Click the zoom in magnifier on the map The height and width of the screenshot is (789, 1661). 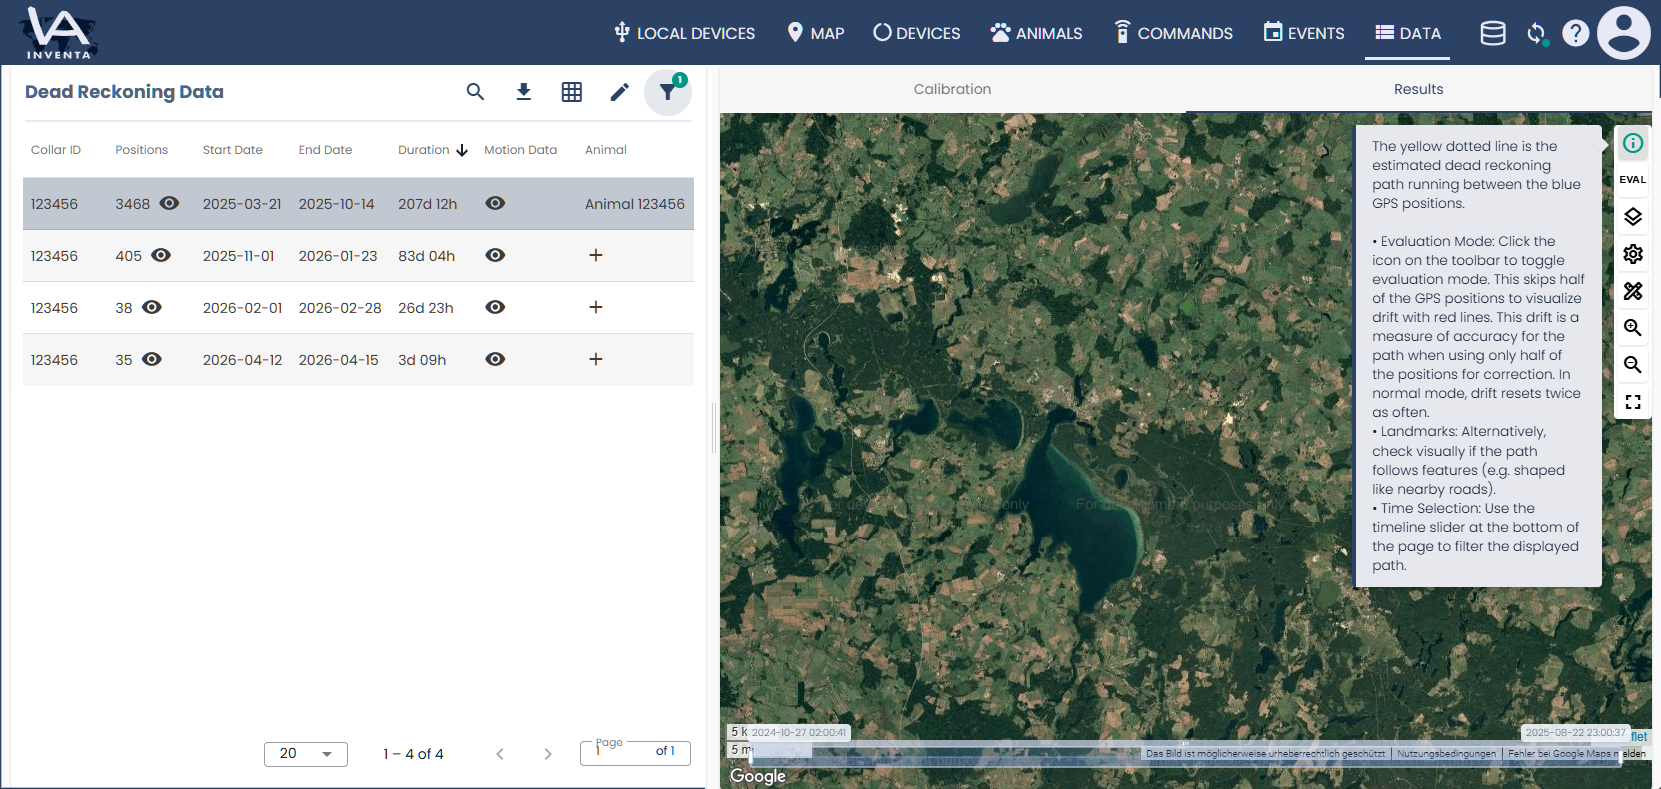pos(1632,328)
